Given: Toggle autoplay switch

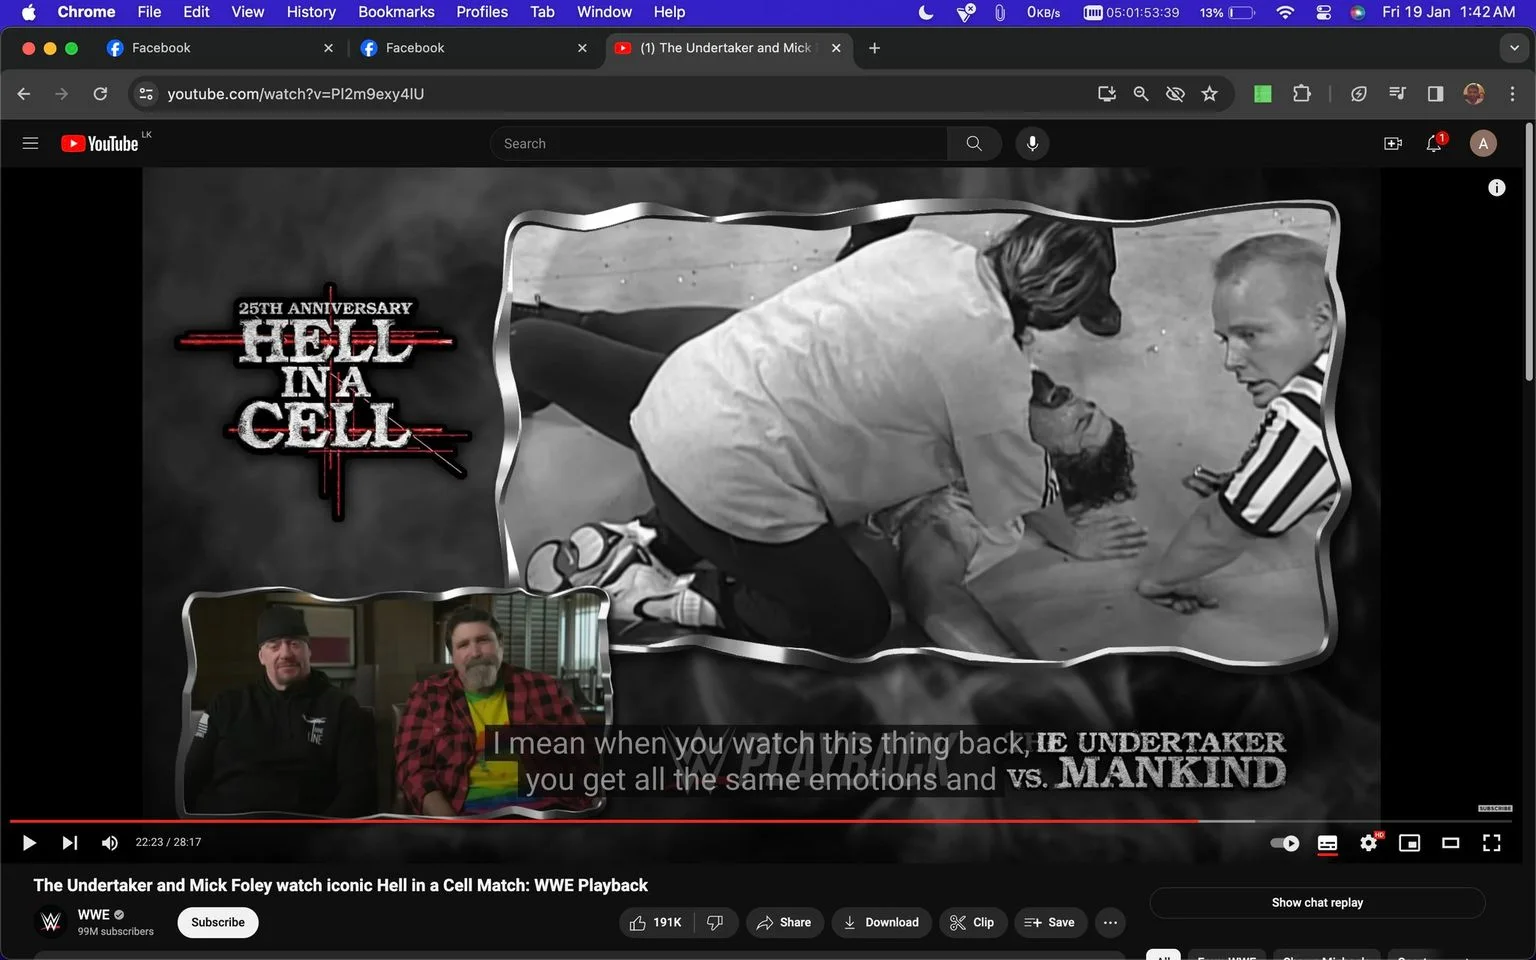Looking at the screenshot, I should click(1285, 843).
